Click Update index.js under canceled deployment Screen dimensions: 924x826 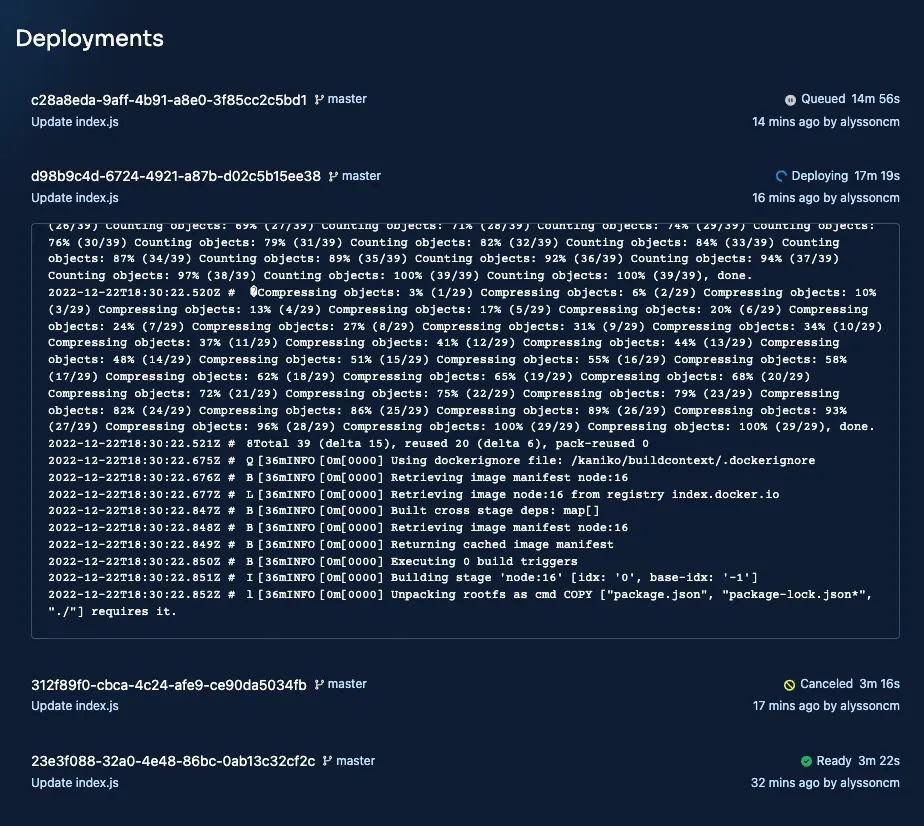tap(75, 706)
